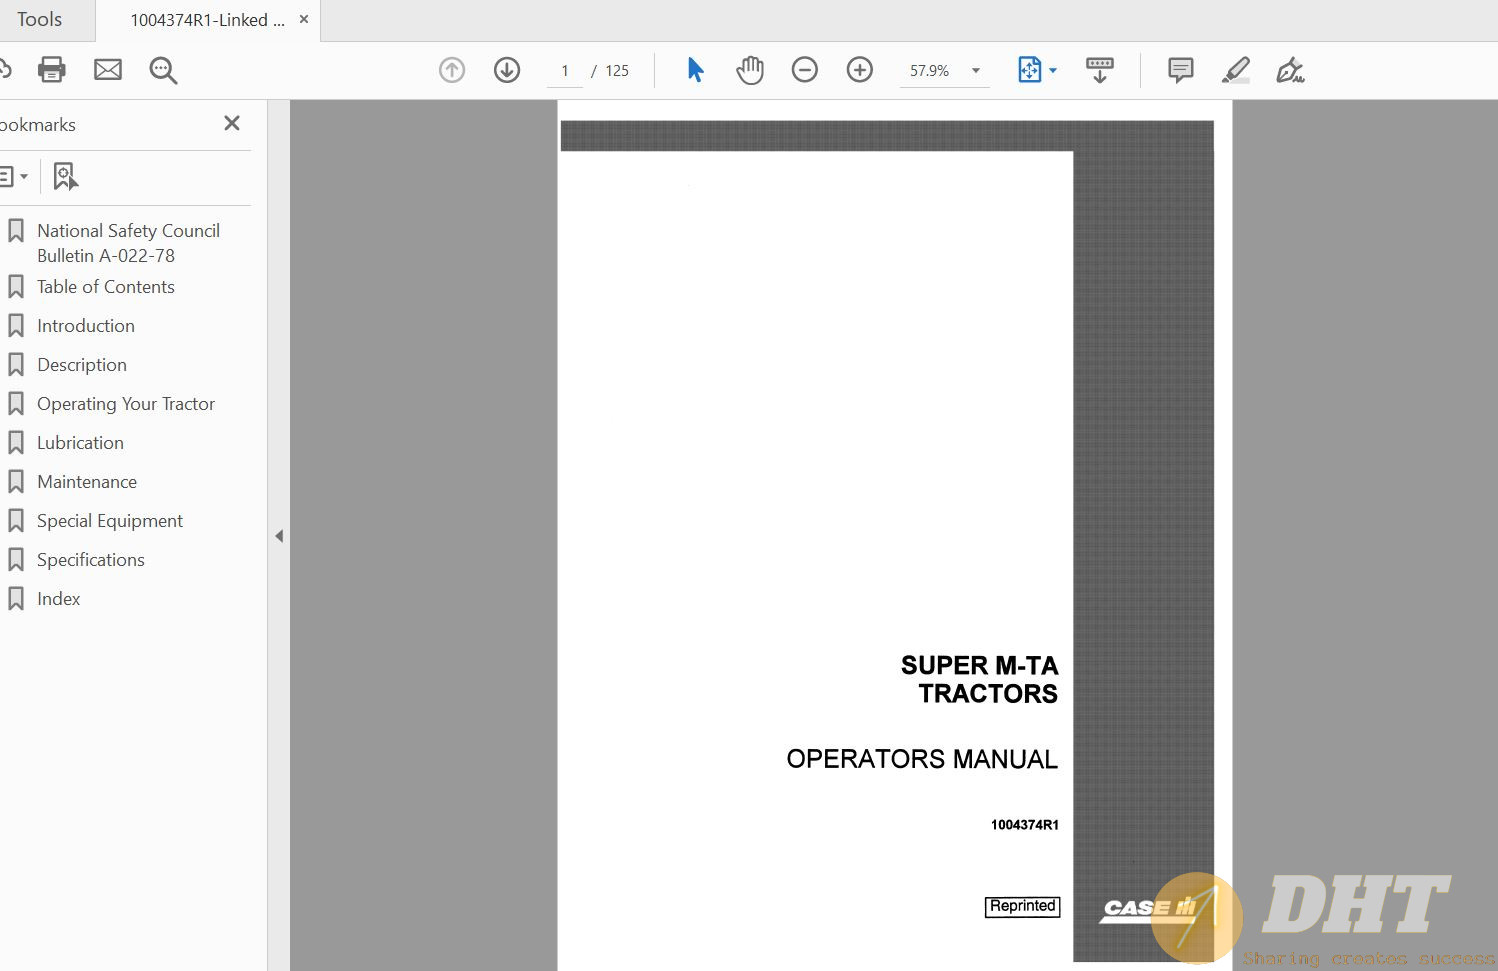Jump to the Specifications bookmark
Viewport: 1498px width, 971px height.
click(91, 560)
